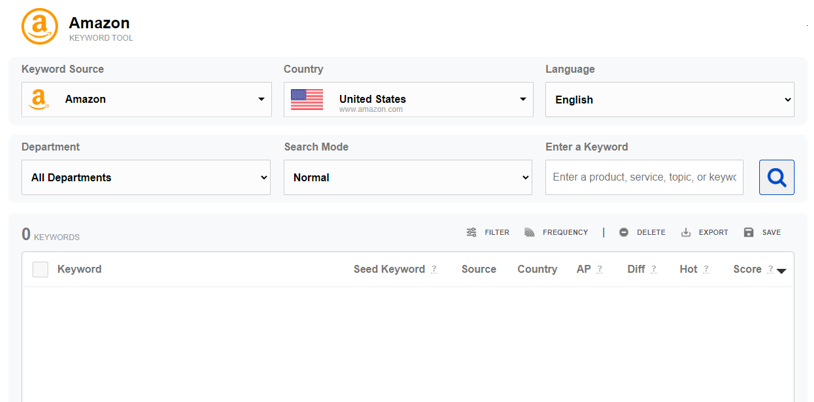Open the Search Mode dropdown set to Normal
This screenshot has width=814, height=402.
click(x=408, y=177)
